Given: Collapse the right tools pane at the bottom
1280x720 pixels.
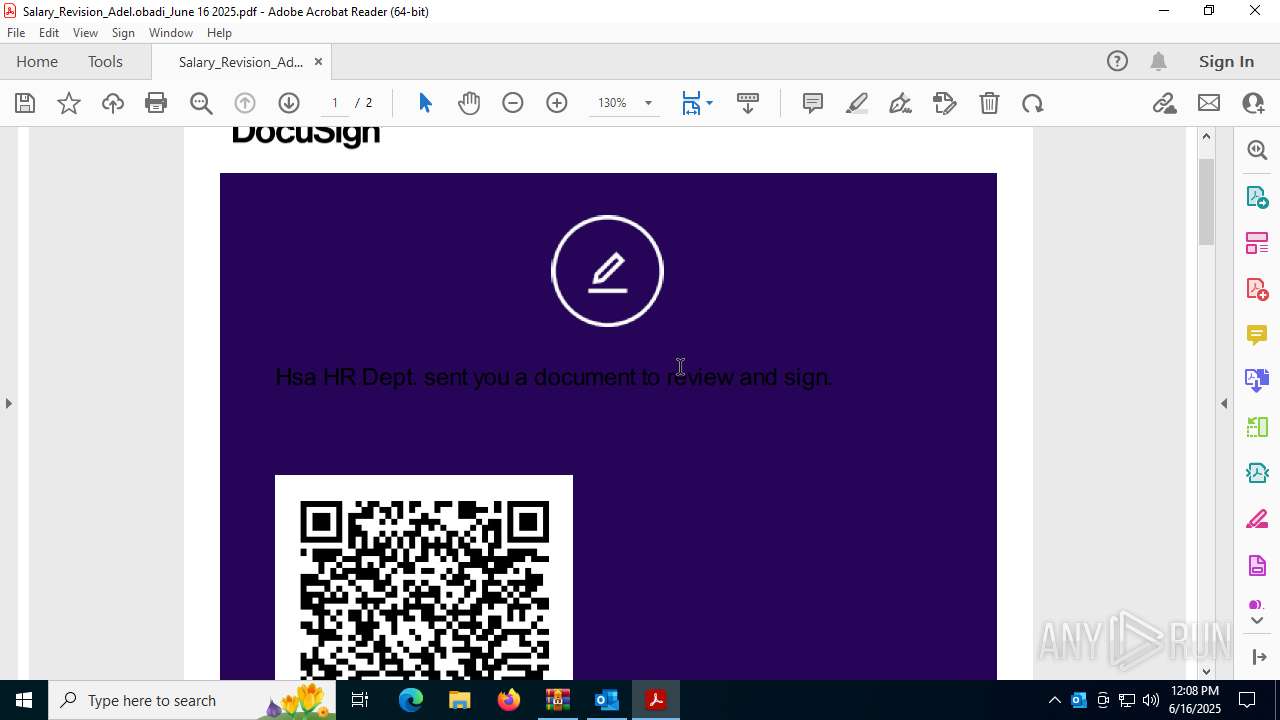Looking at the screenshot, I should click(x=1258, y=657).
